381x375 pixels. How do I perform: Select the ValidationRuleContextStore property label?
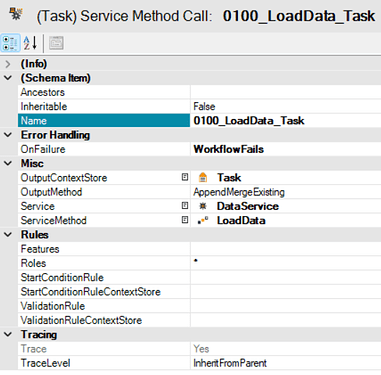click(x=81, y=320)
